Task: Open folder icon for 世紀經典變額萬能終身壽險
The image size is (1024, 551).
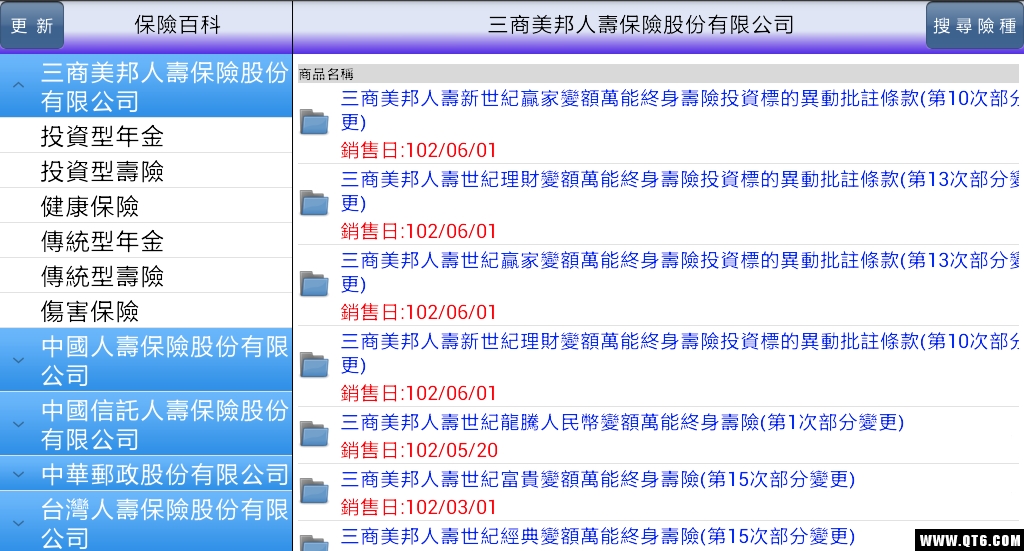Action: coord(314,542)
